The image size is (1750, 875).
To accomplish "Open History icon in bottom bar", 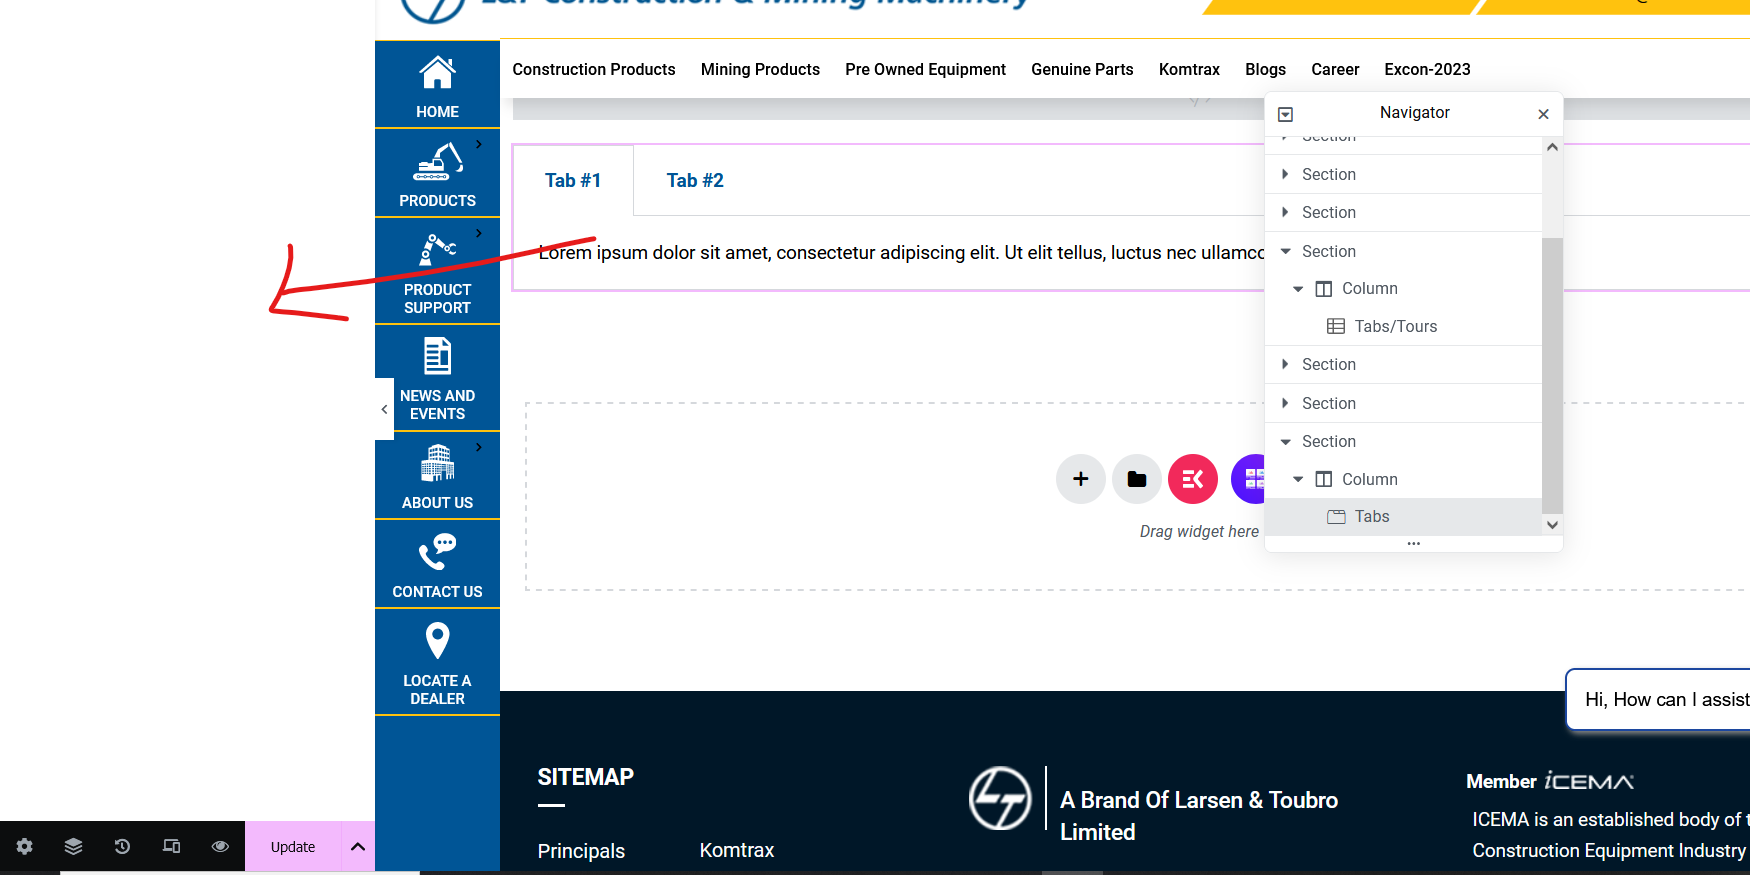I will 122,846.
